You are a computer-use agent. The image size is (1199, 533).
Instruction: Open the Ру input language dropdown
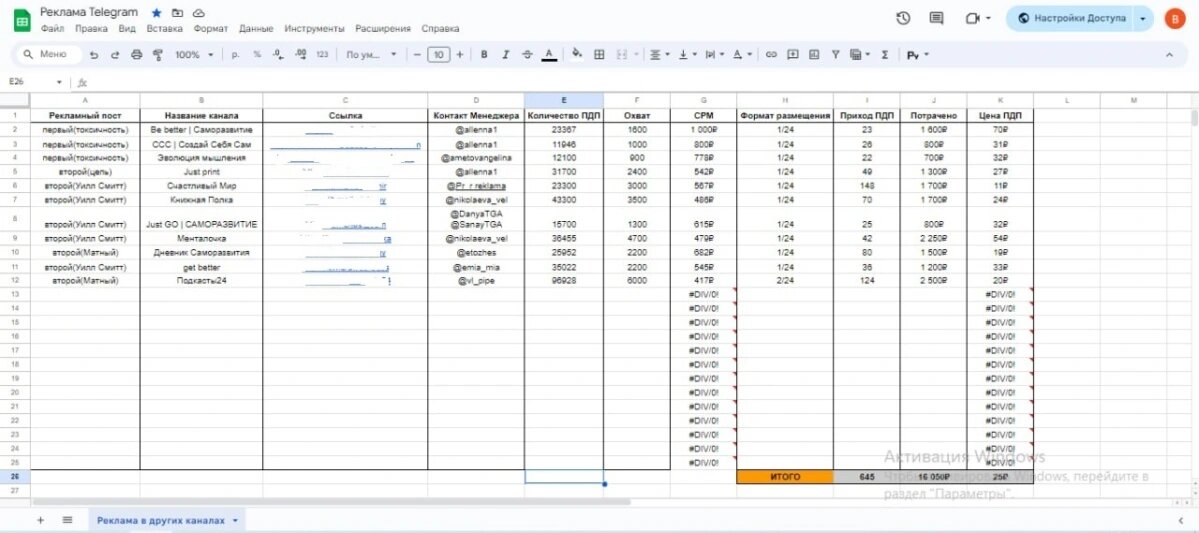pos(918,54)
